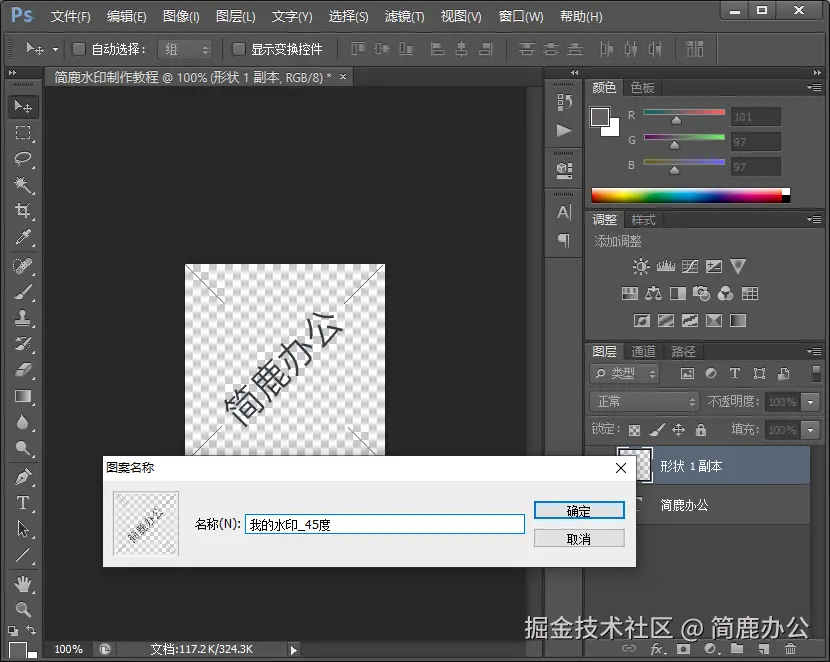
Task: Click the 取消 button in pattern dialog
Action: pos(579,537)
